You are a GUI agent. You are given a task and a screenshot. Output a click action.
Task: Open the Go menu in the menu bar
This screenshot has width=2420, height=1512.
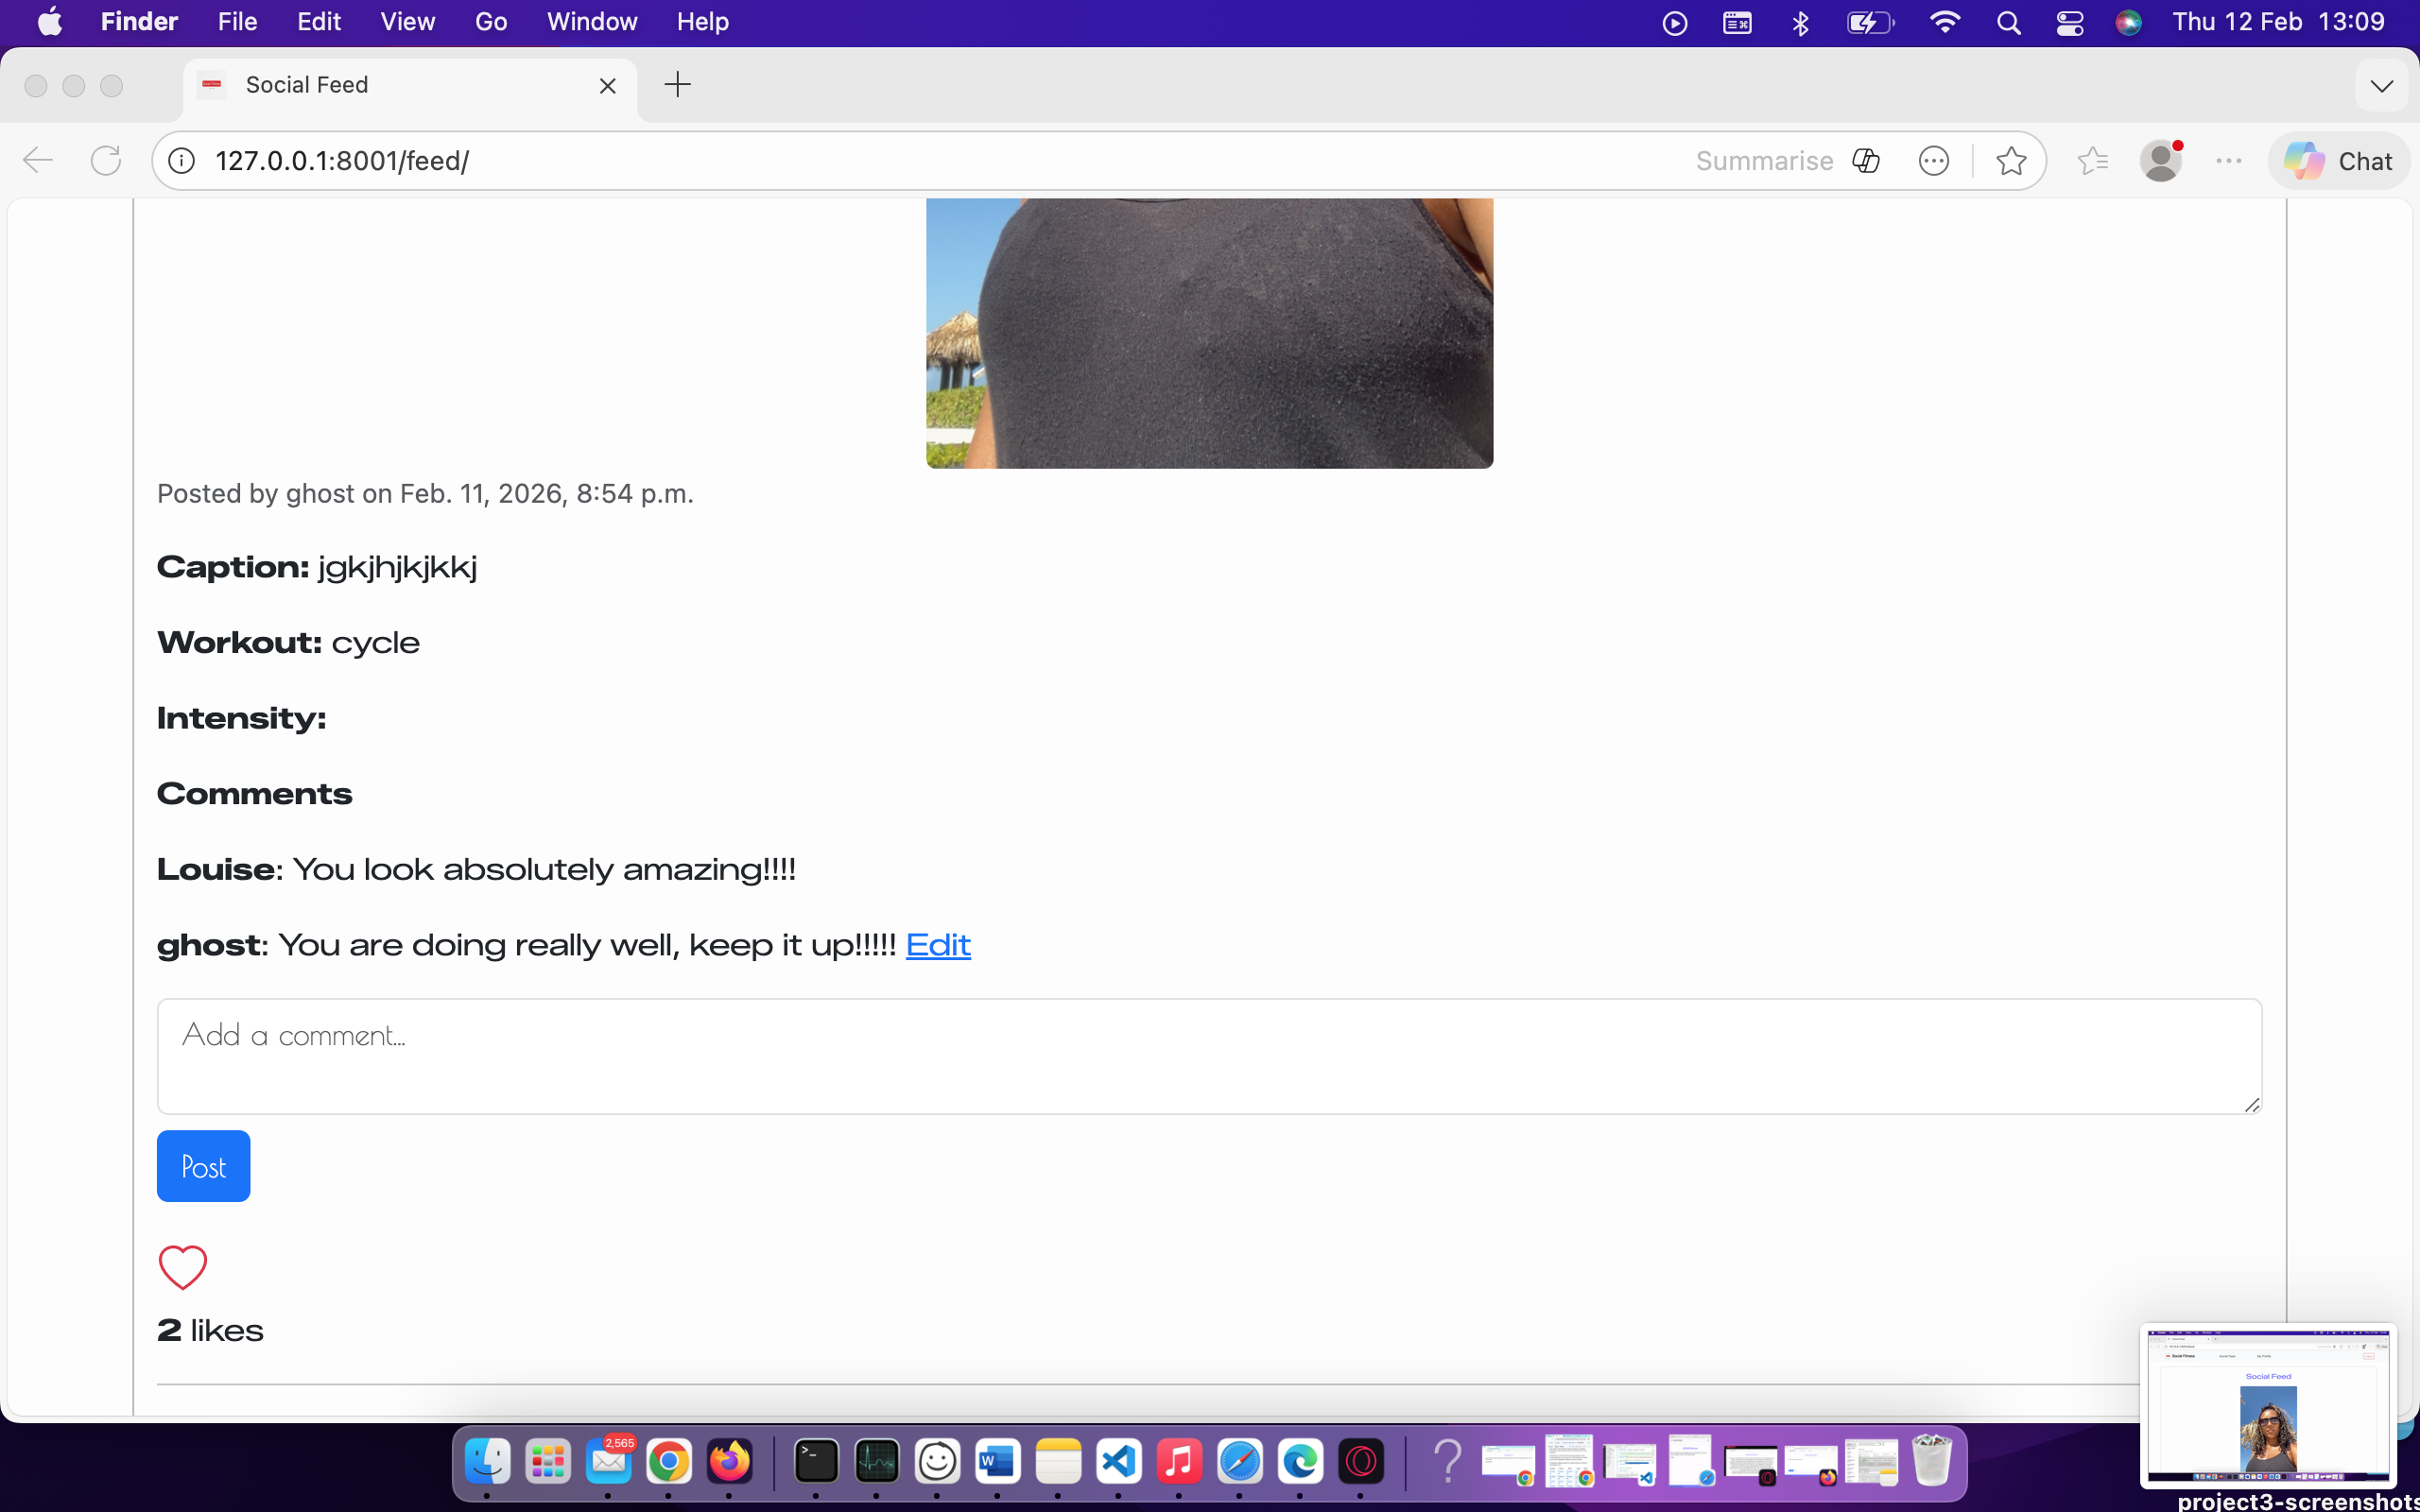point(490,21)
